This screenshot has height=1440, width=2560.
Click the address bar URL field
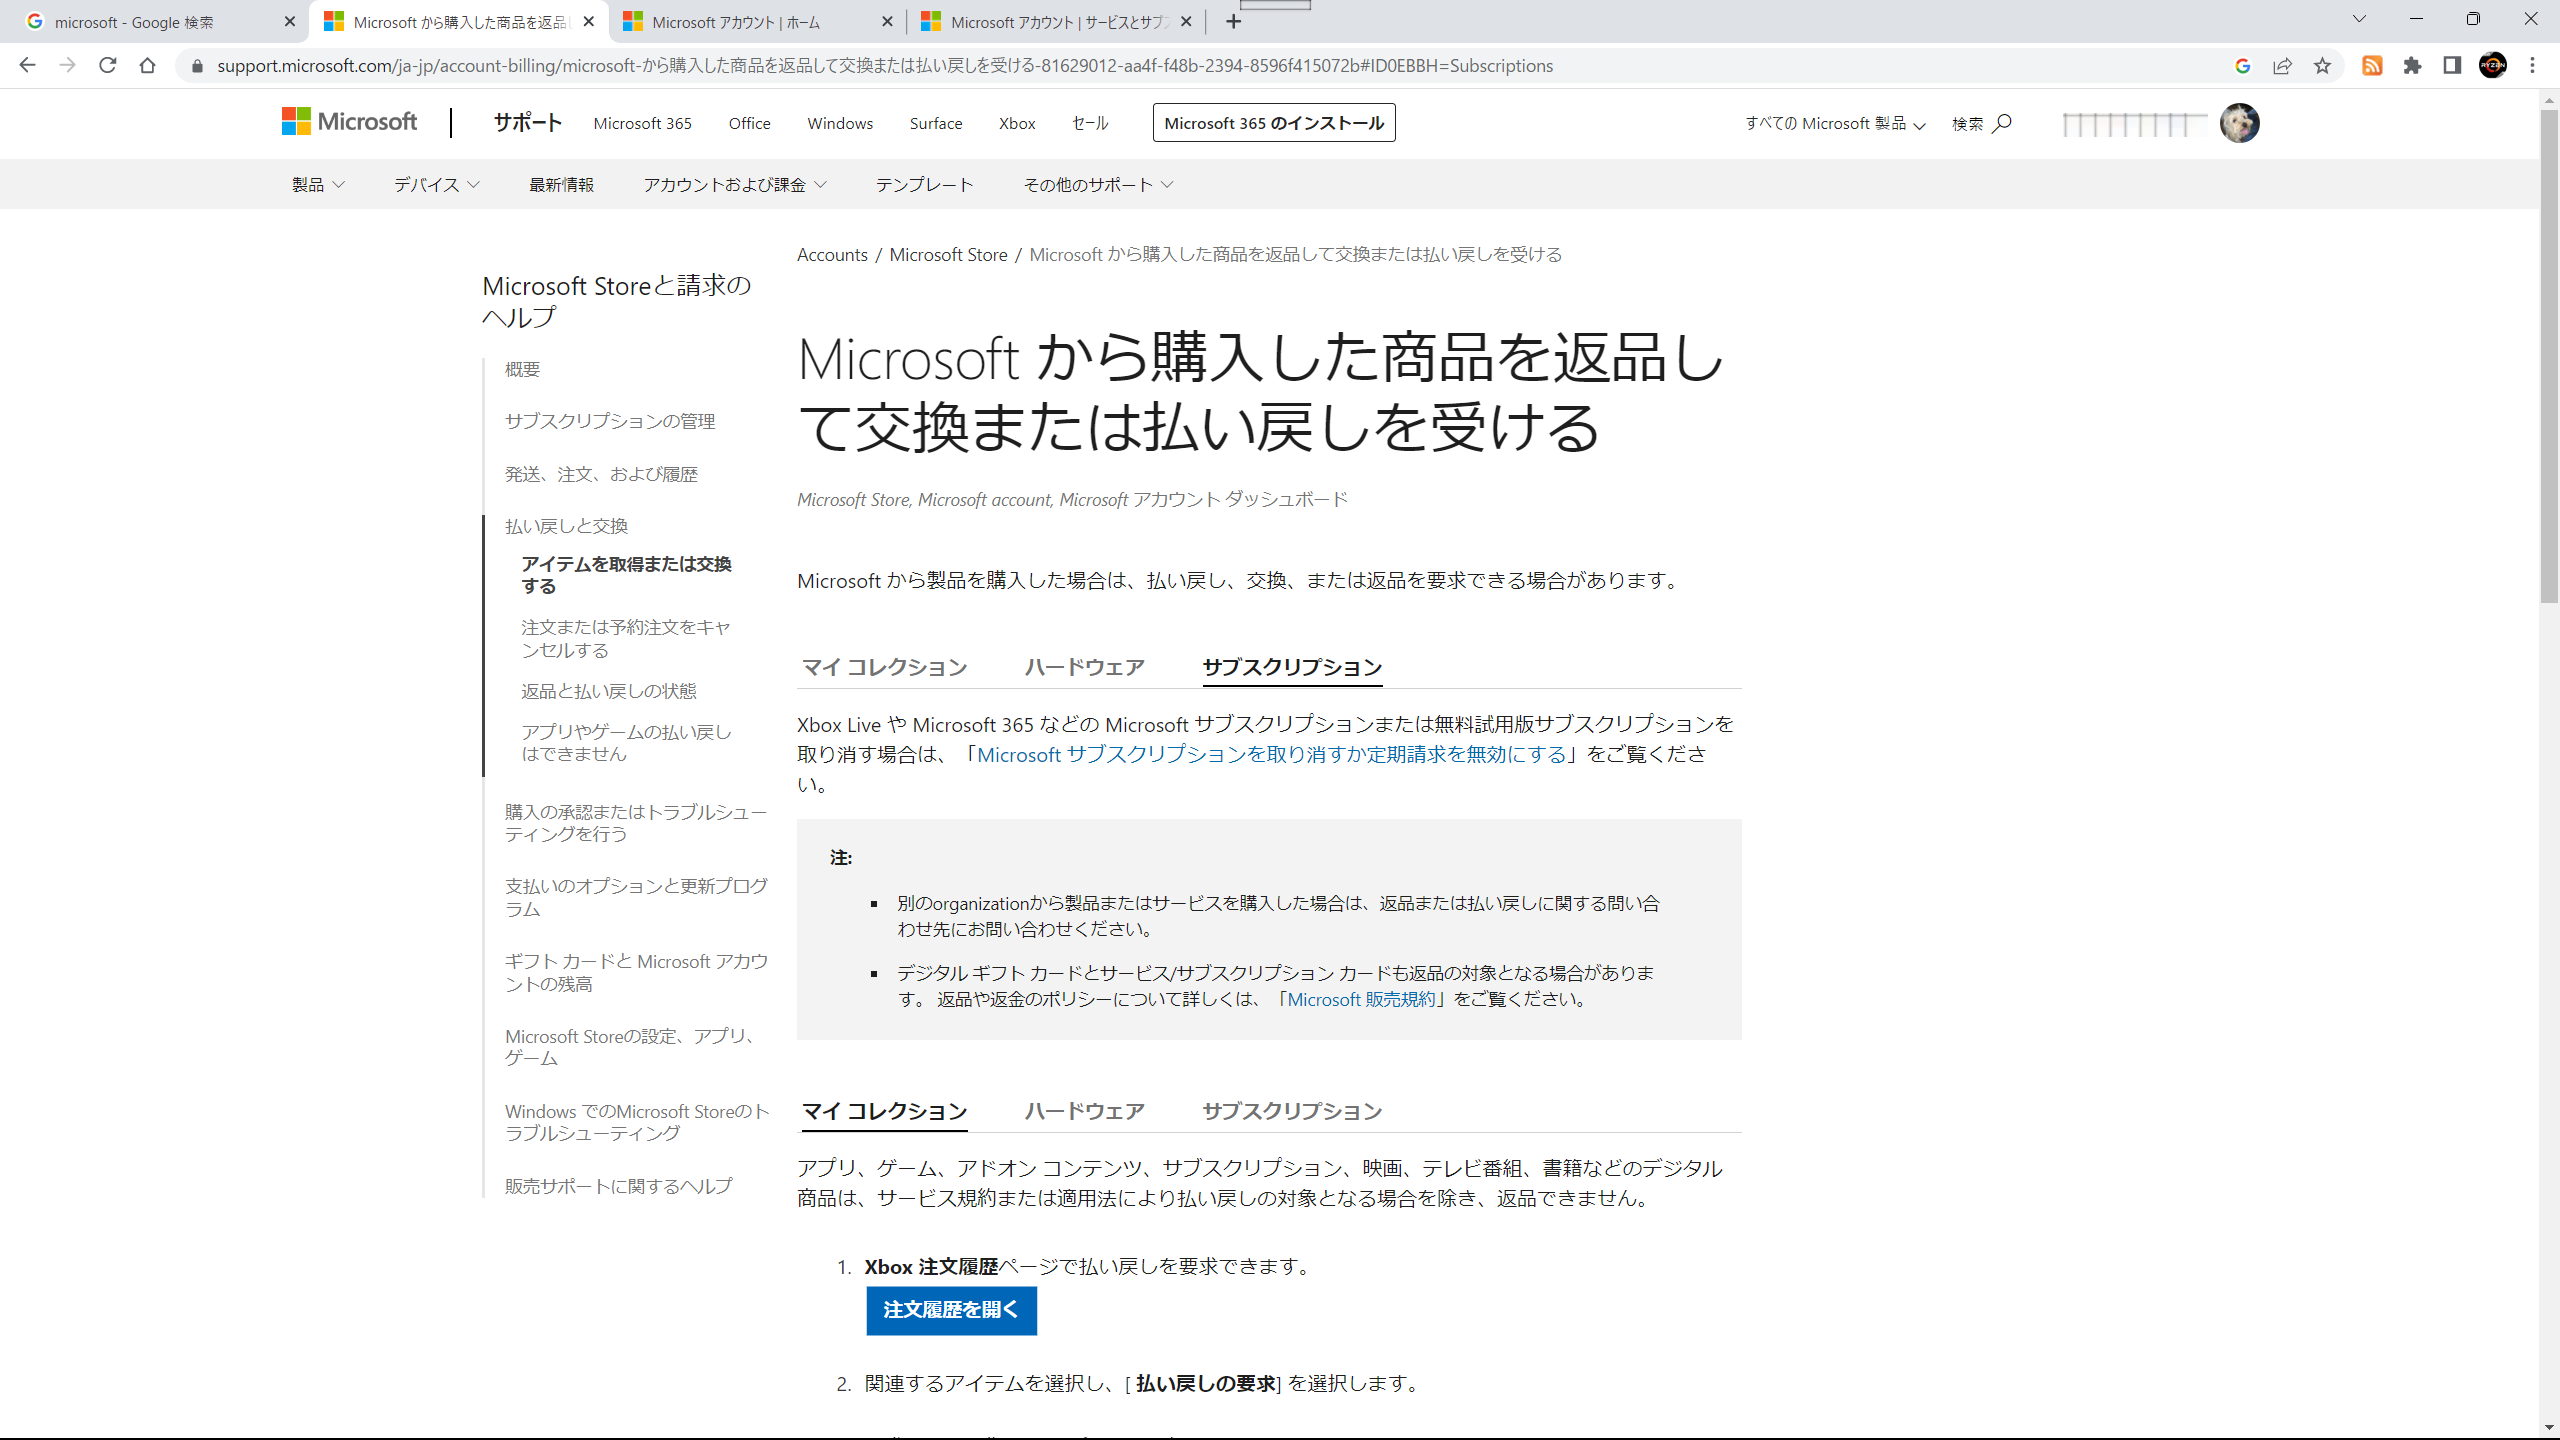point(1200,66)
